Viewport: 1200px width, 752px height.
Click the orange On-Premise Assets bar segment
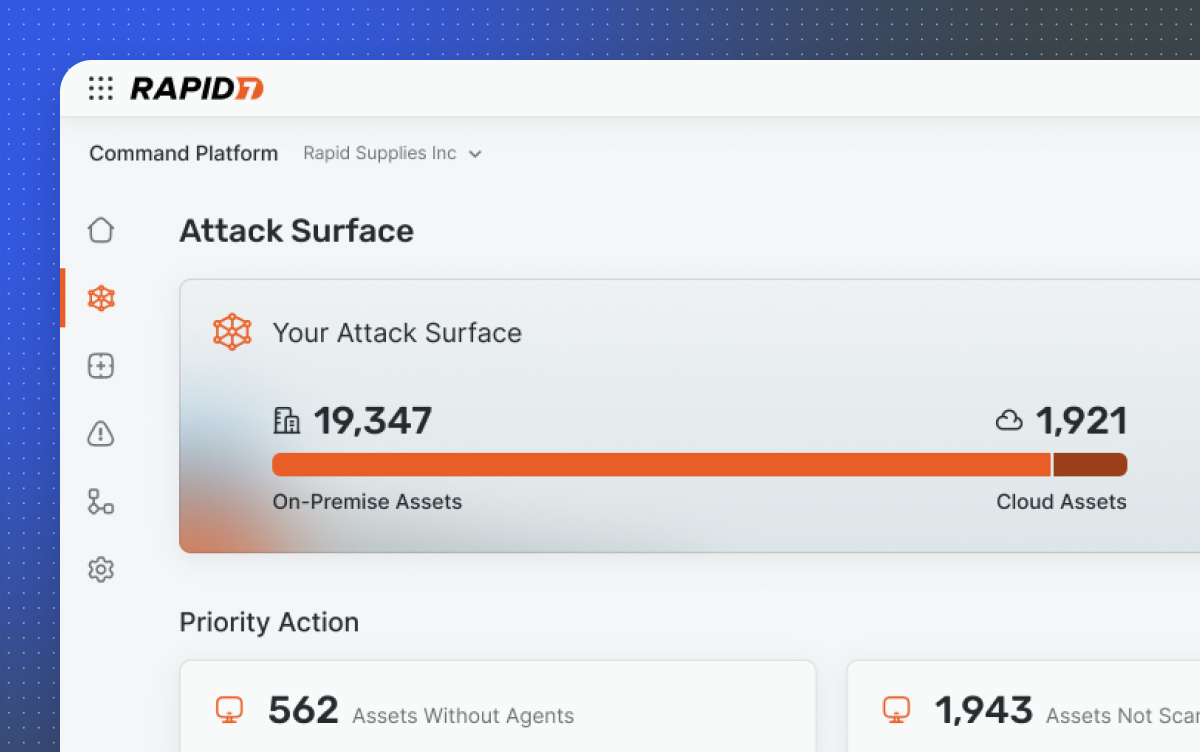[x=660, y=465]
